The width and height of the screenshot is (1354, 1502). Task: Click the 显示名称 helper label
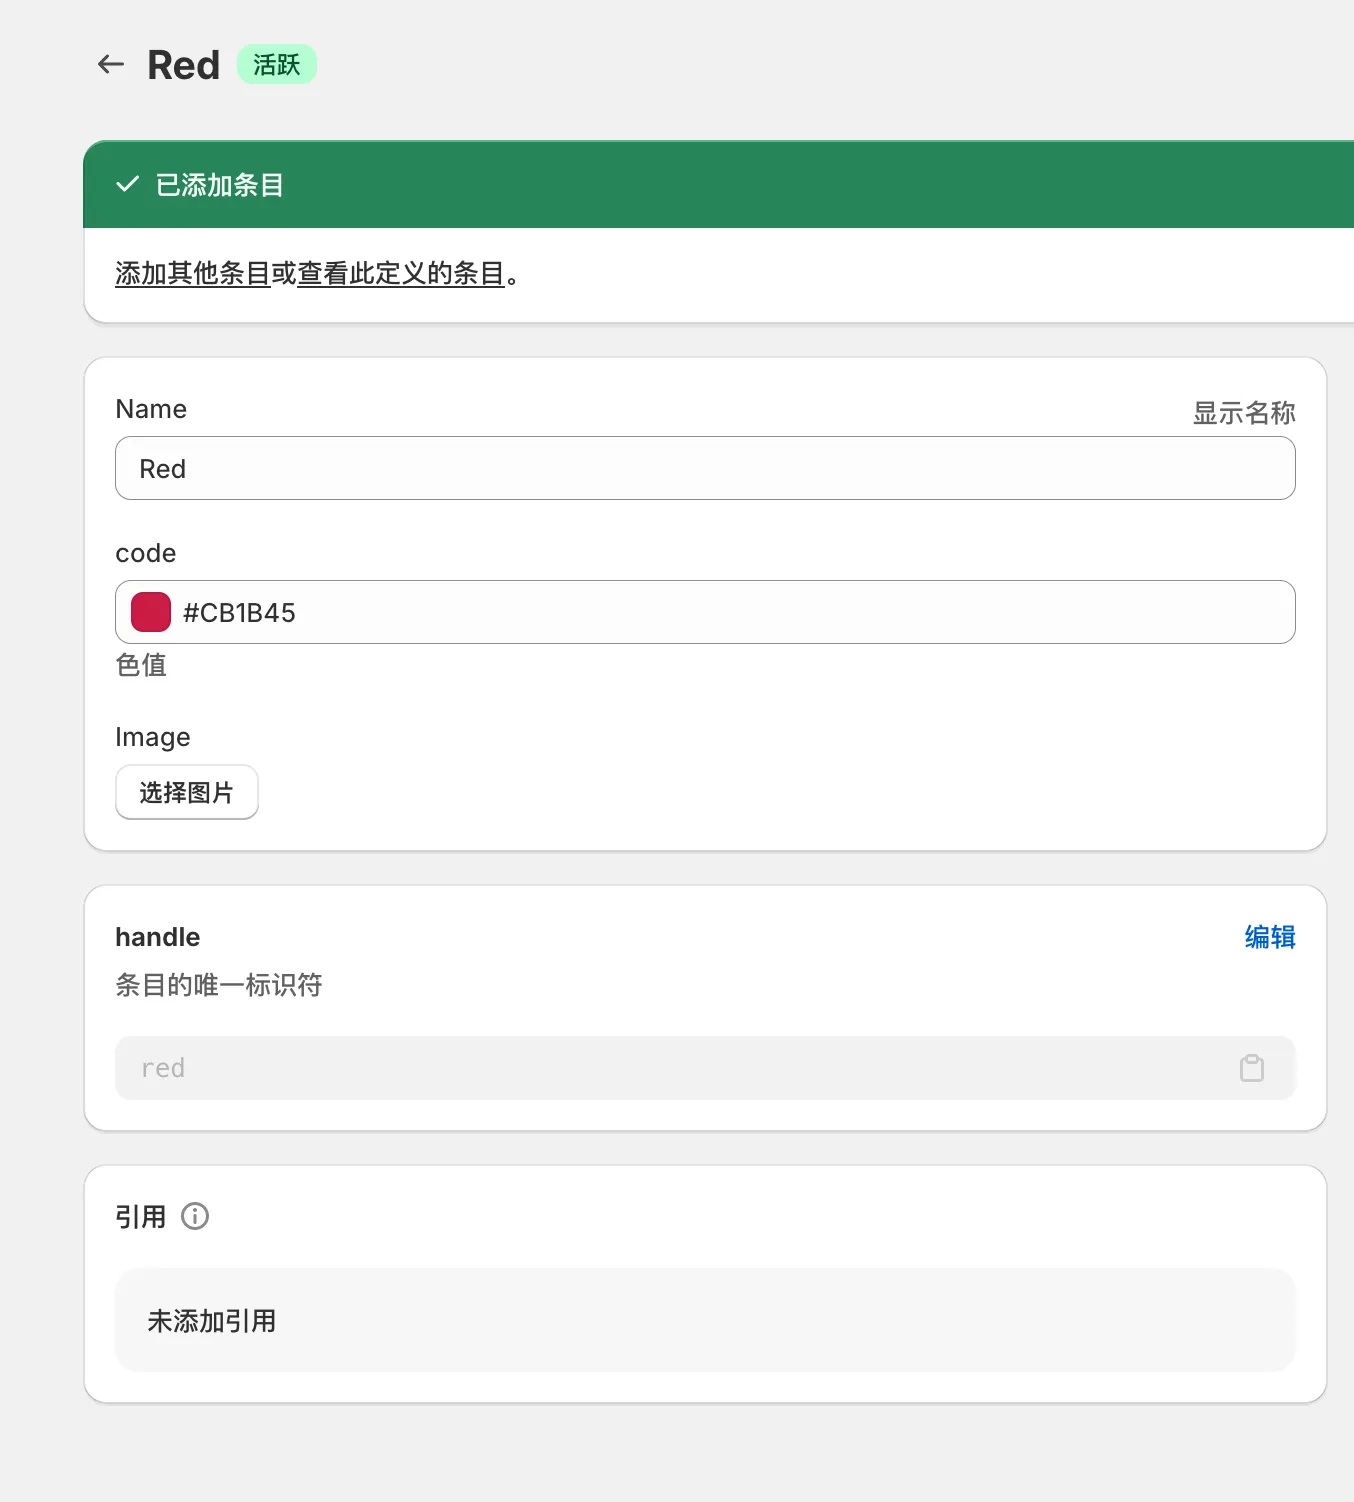1243,412
